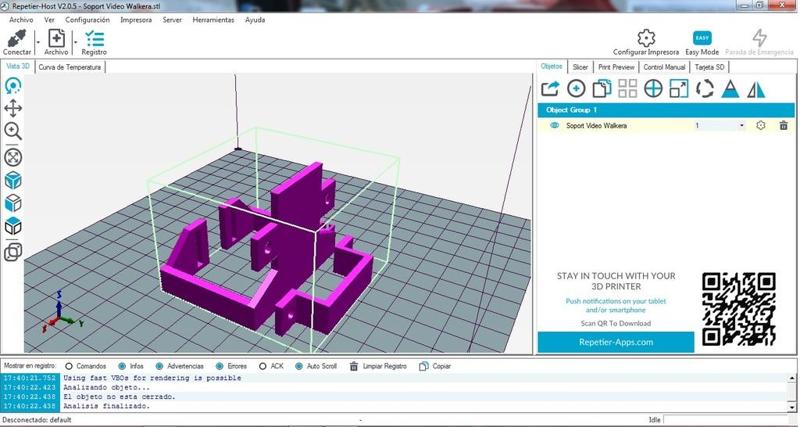Click the Limpiar Registro button
Viewport: 800px width, 427px height.
[x=379, y=366]
